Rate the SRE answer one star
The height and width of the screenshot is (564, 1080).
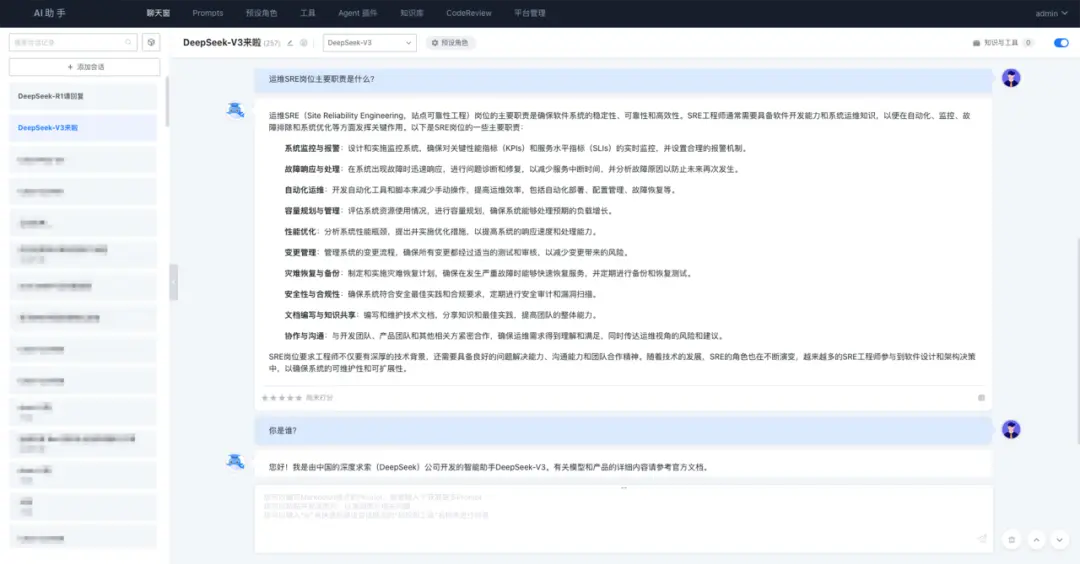[265, 398]
